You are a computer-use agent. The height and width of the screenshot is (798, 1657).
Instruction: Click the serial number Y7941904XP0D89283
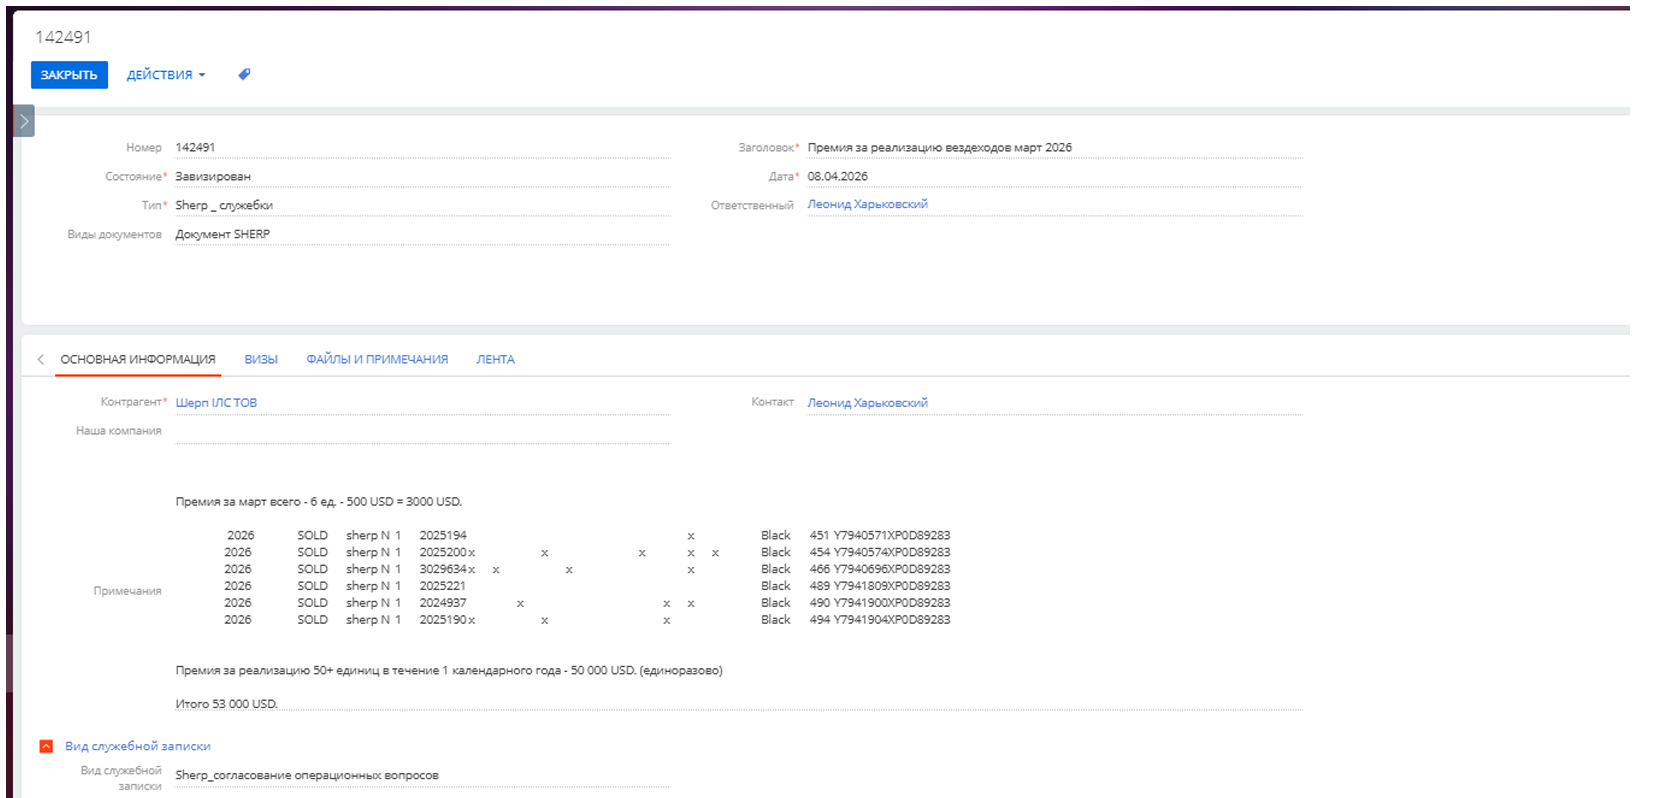(892, 620)
